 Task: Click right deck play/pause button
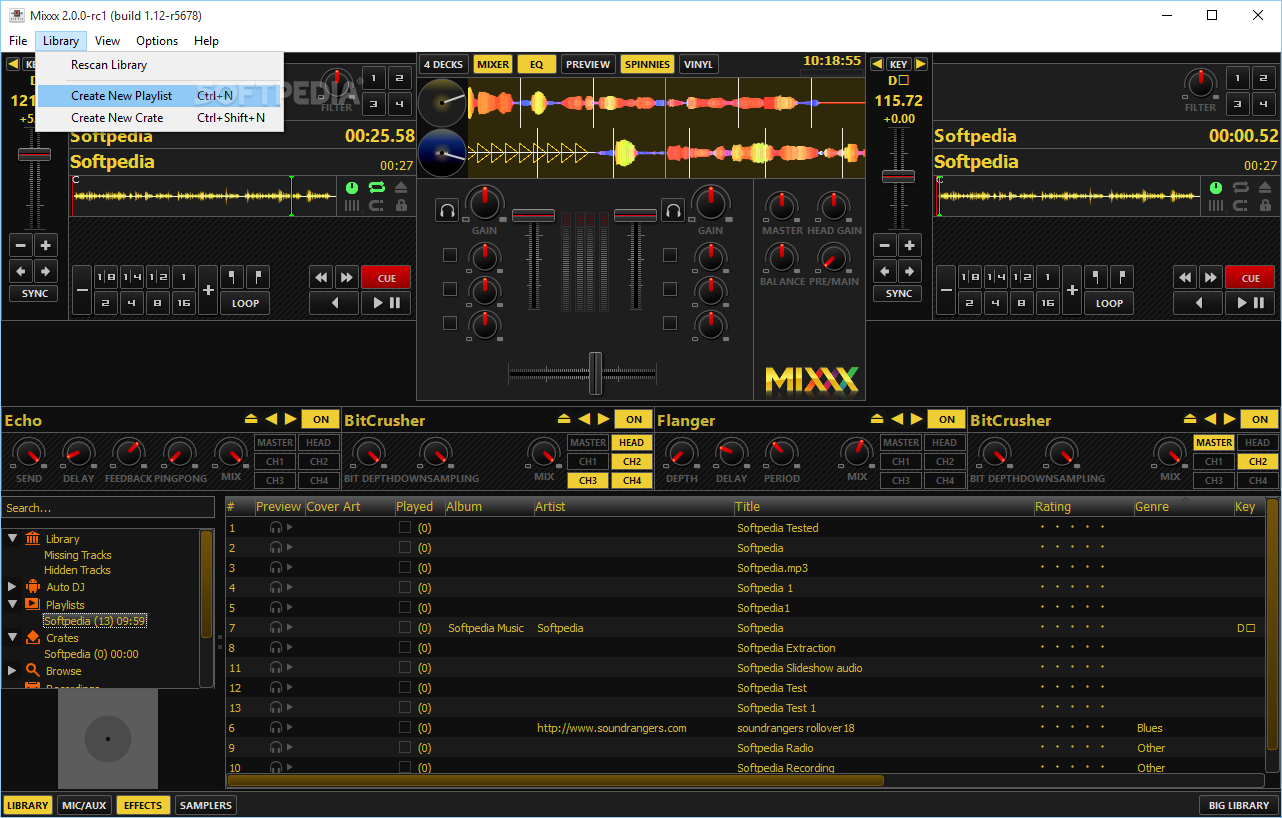tap(1250, 303)
